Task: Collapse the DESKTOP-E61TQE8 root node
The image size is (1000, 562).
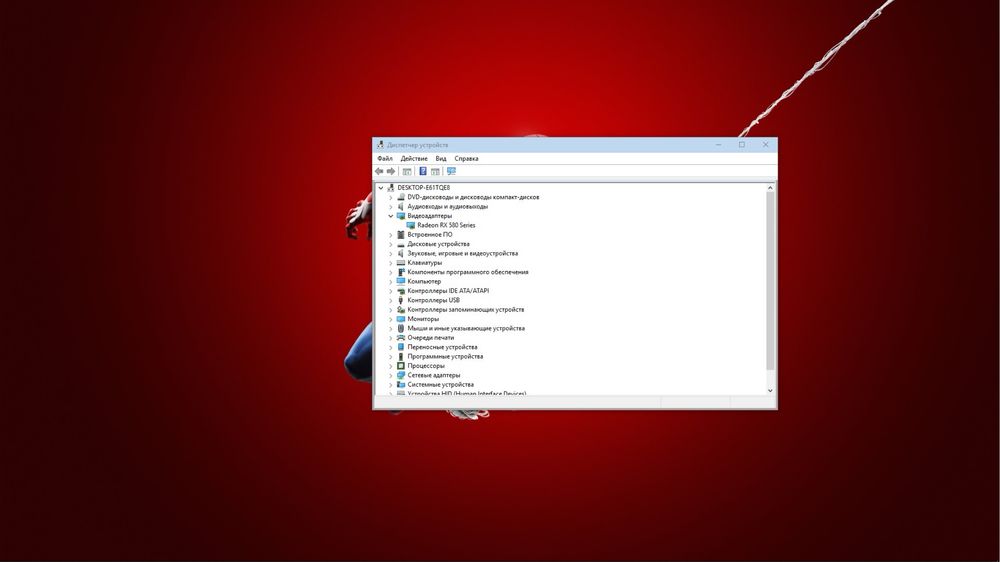Action: click(381, 188)
